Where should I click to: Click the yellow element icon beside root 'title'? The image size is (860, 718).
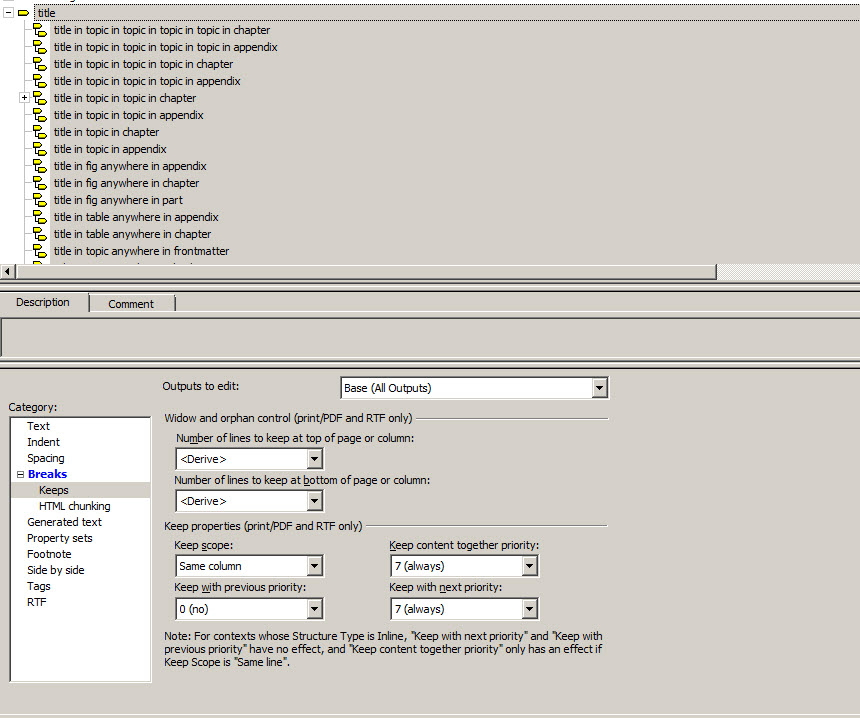(x=23, y=13)
